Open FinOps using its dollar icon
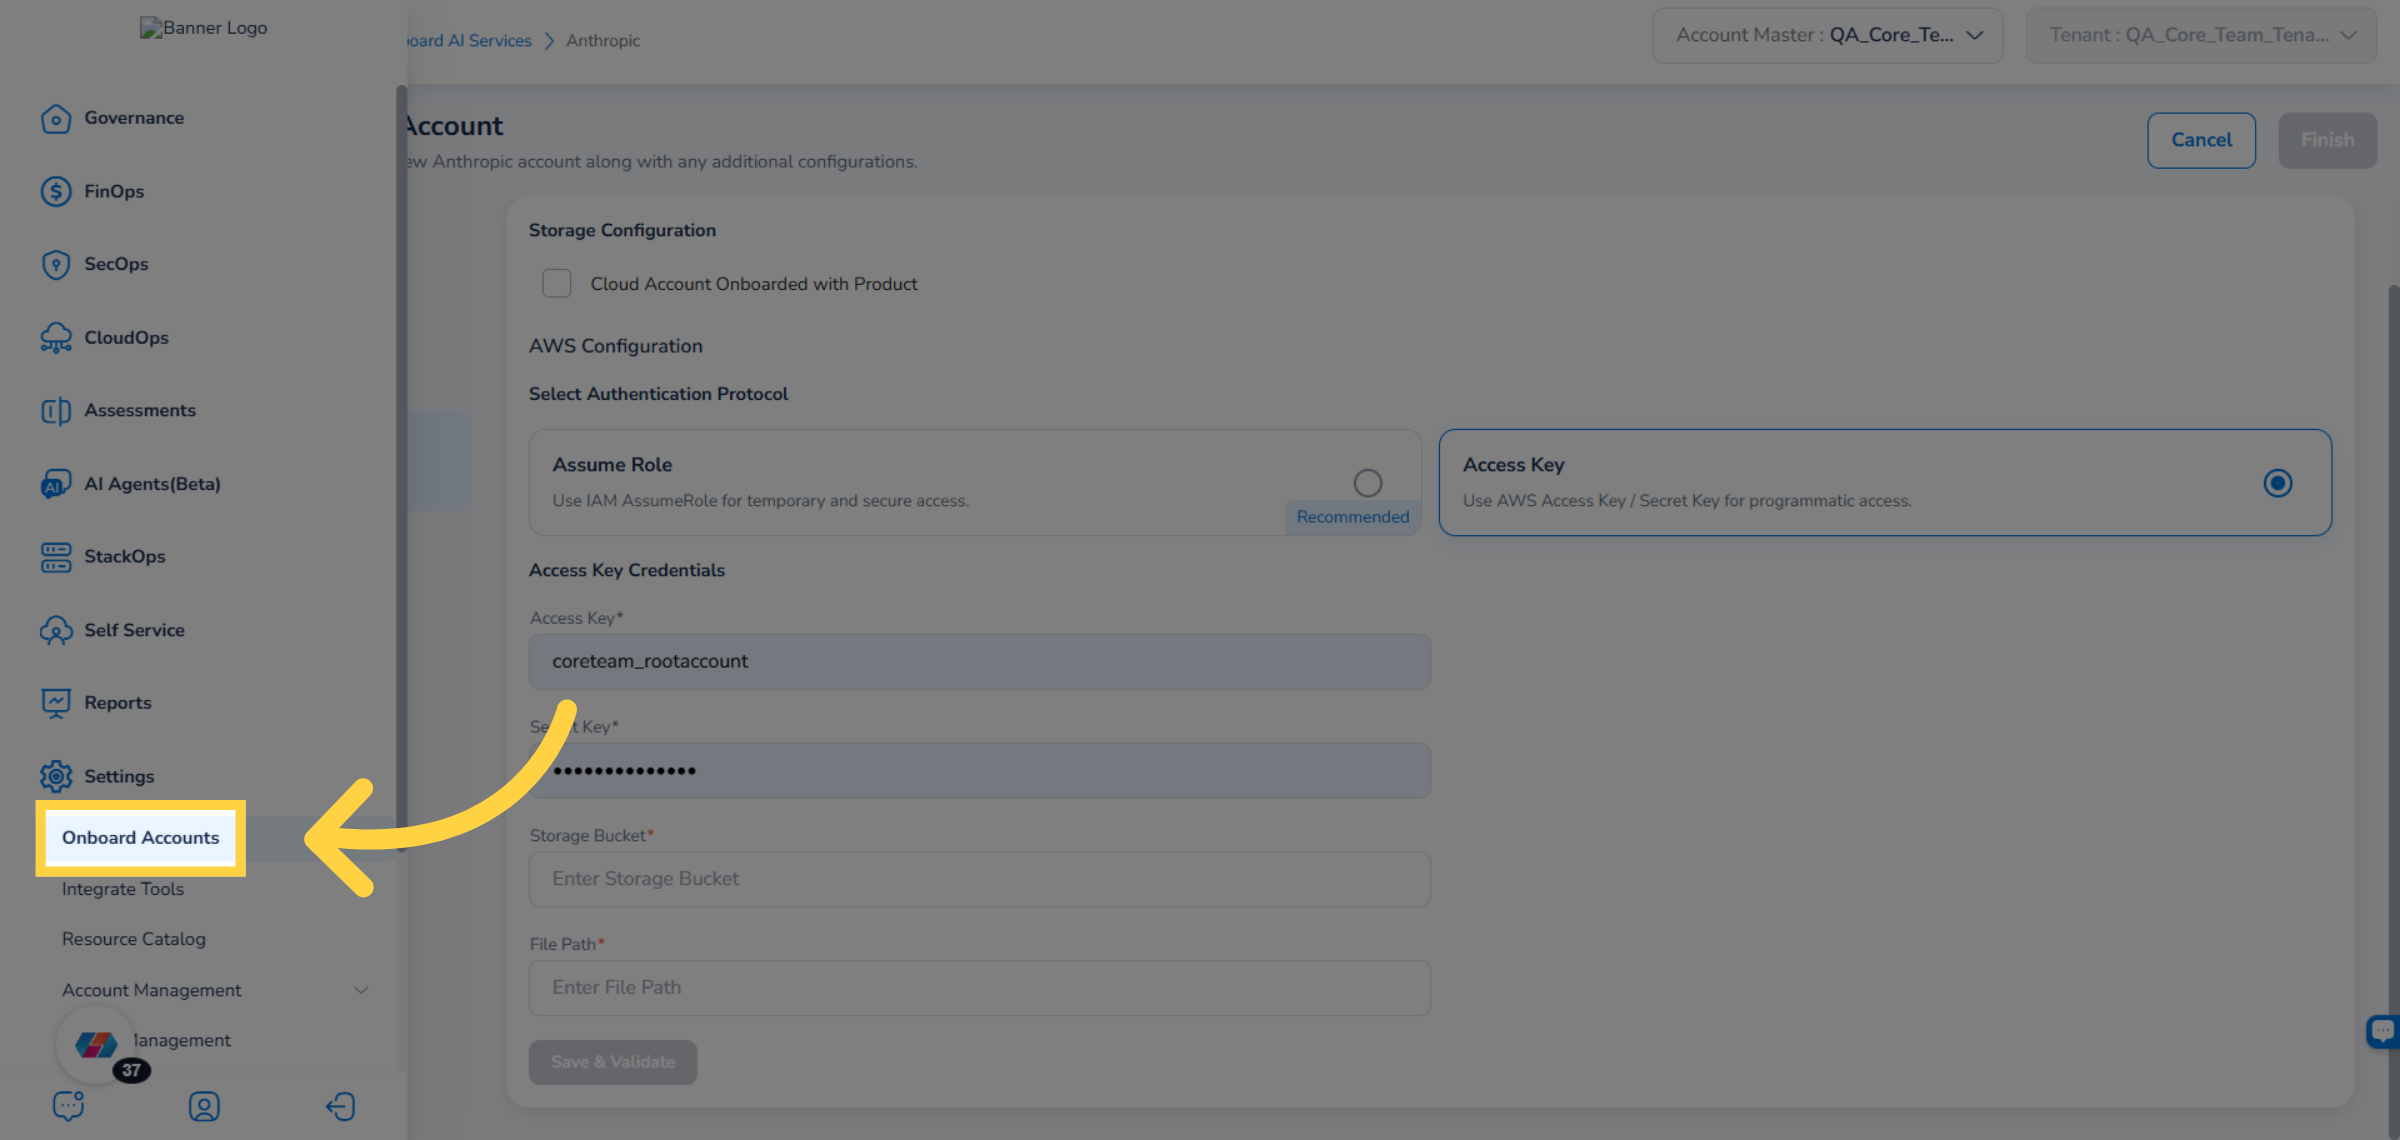 56,191
